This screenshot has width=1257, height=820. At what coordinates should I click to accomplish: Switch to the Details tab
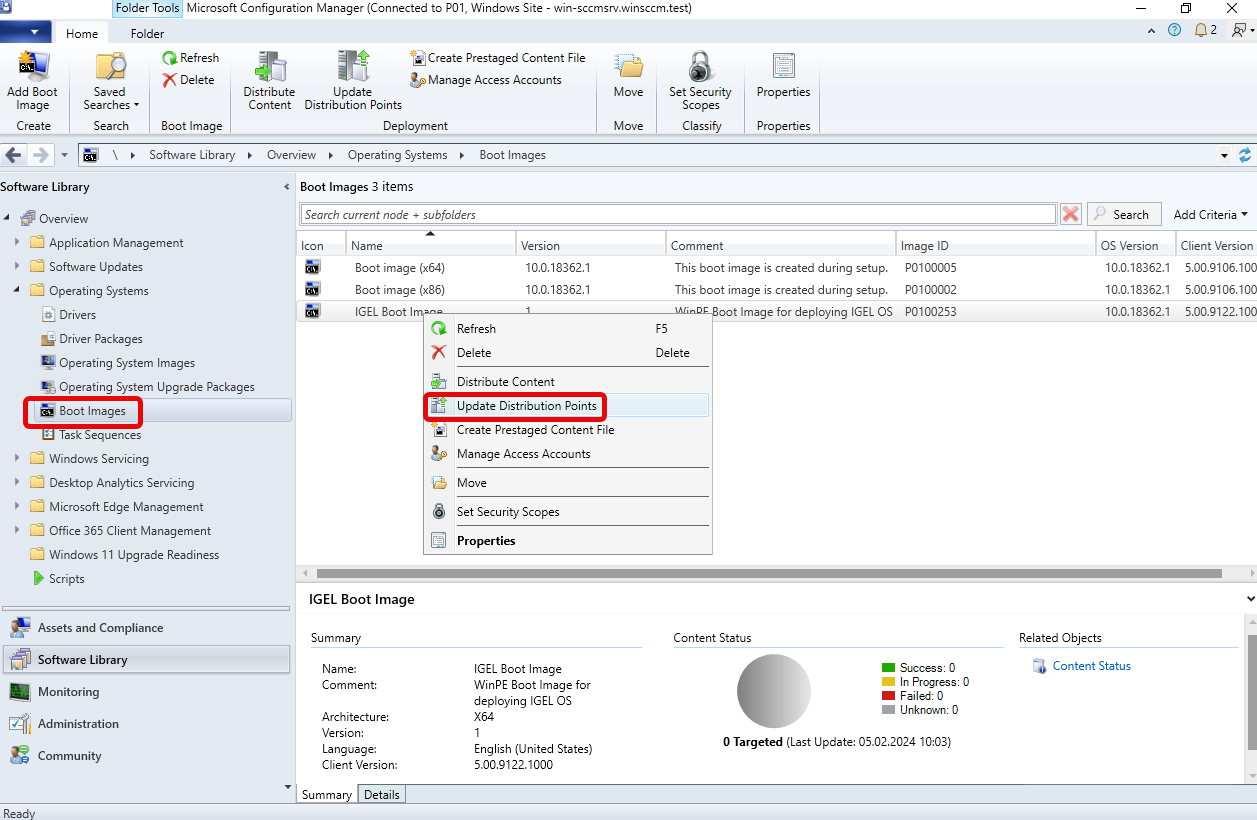click(381, 795)
